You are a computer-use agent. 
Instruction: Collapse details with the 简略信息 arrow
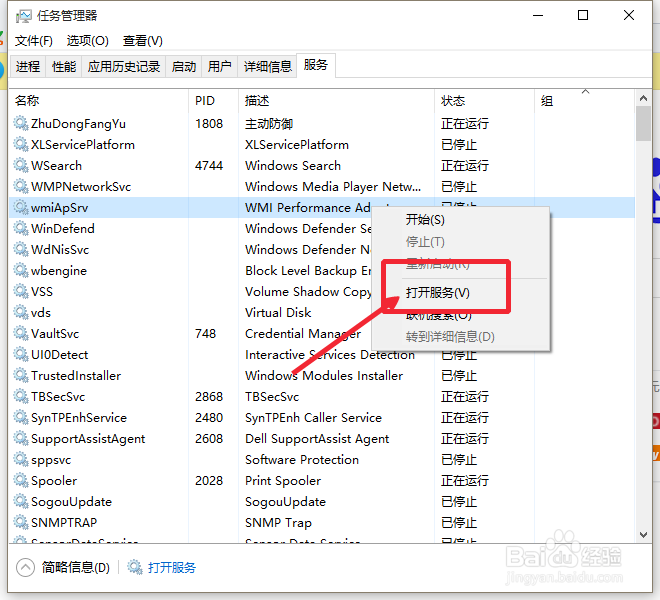(x=25, y=568)
